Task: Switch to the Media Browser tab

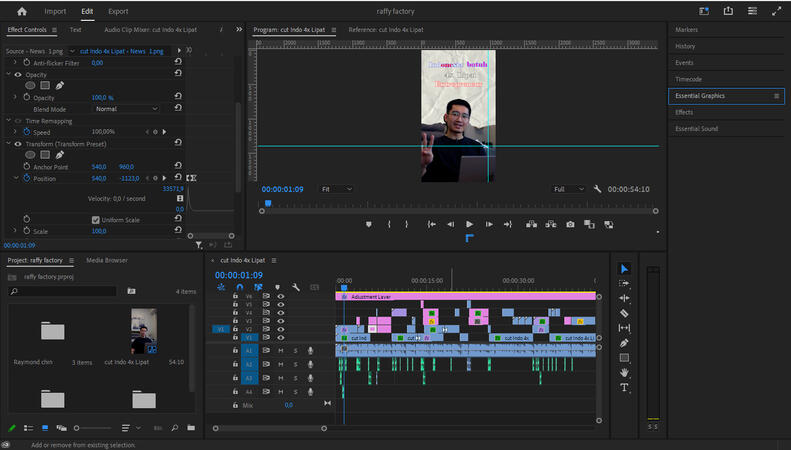Action: pos(107,260)
